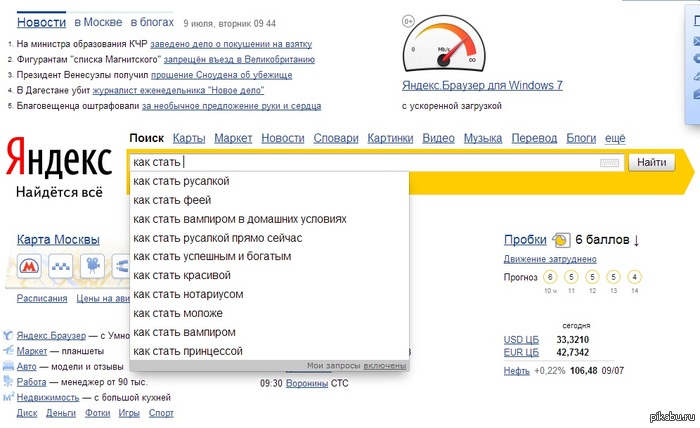
Task: Select suggestion как стать моложе
Action: click(x=269, y=313)
